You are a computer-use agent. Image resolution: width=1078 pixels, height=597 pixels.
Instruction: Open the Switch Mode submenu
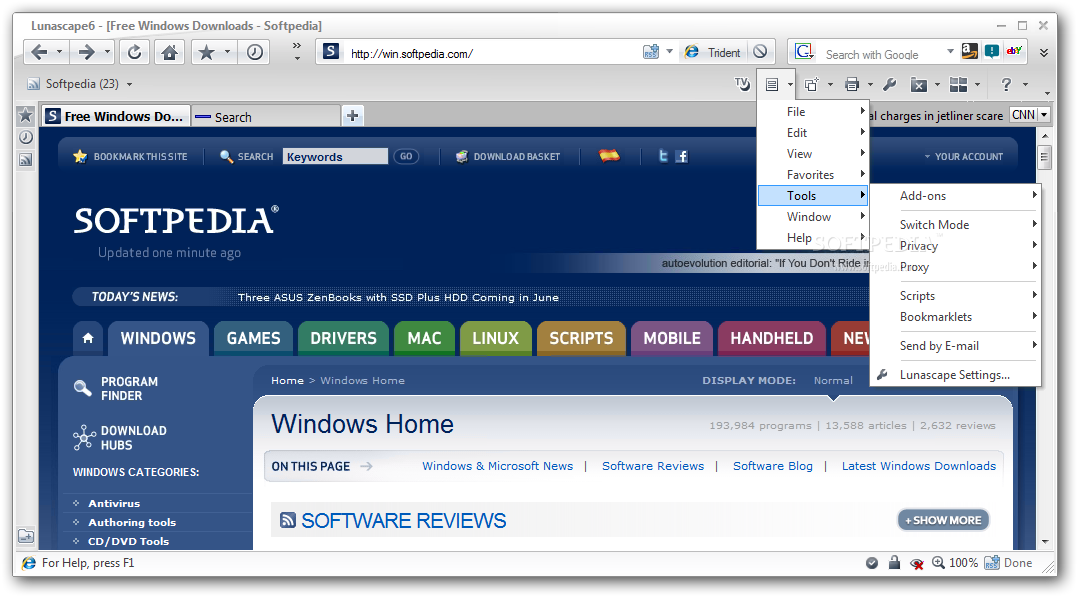[x=956, y=225]
